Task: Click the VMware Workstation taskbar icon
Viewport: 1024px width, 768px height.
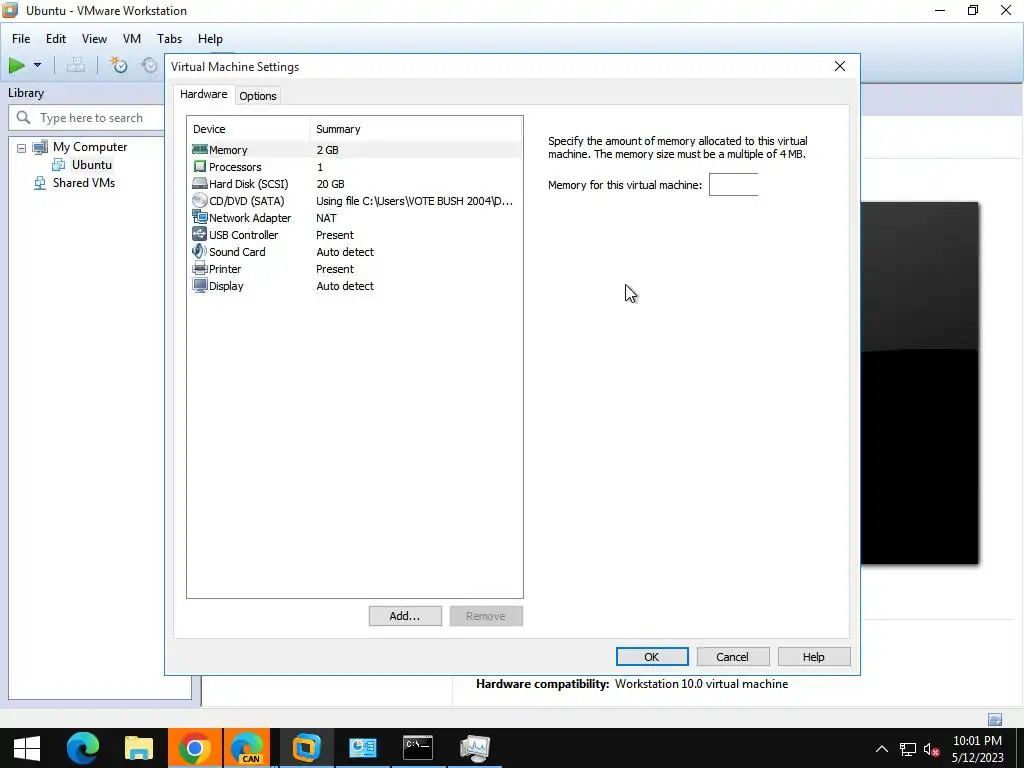Action: (x=306, y=748)
